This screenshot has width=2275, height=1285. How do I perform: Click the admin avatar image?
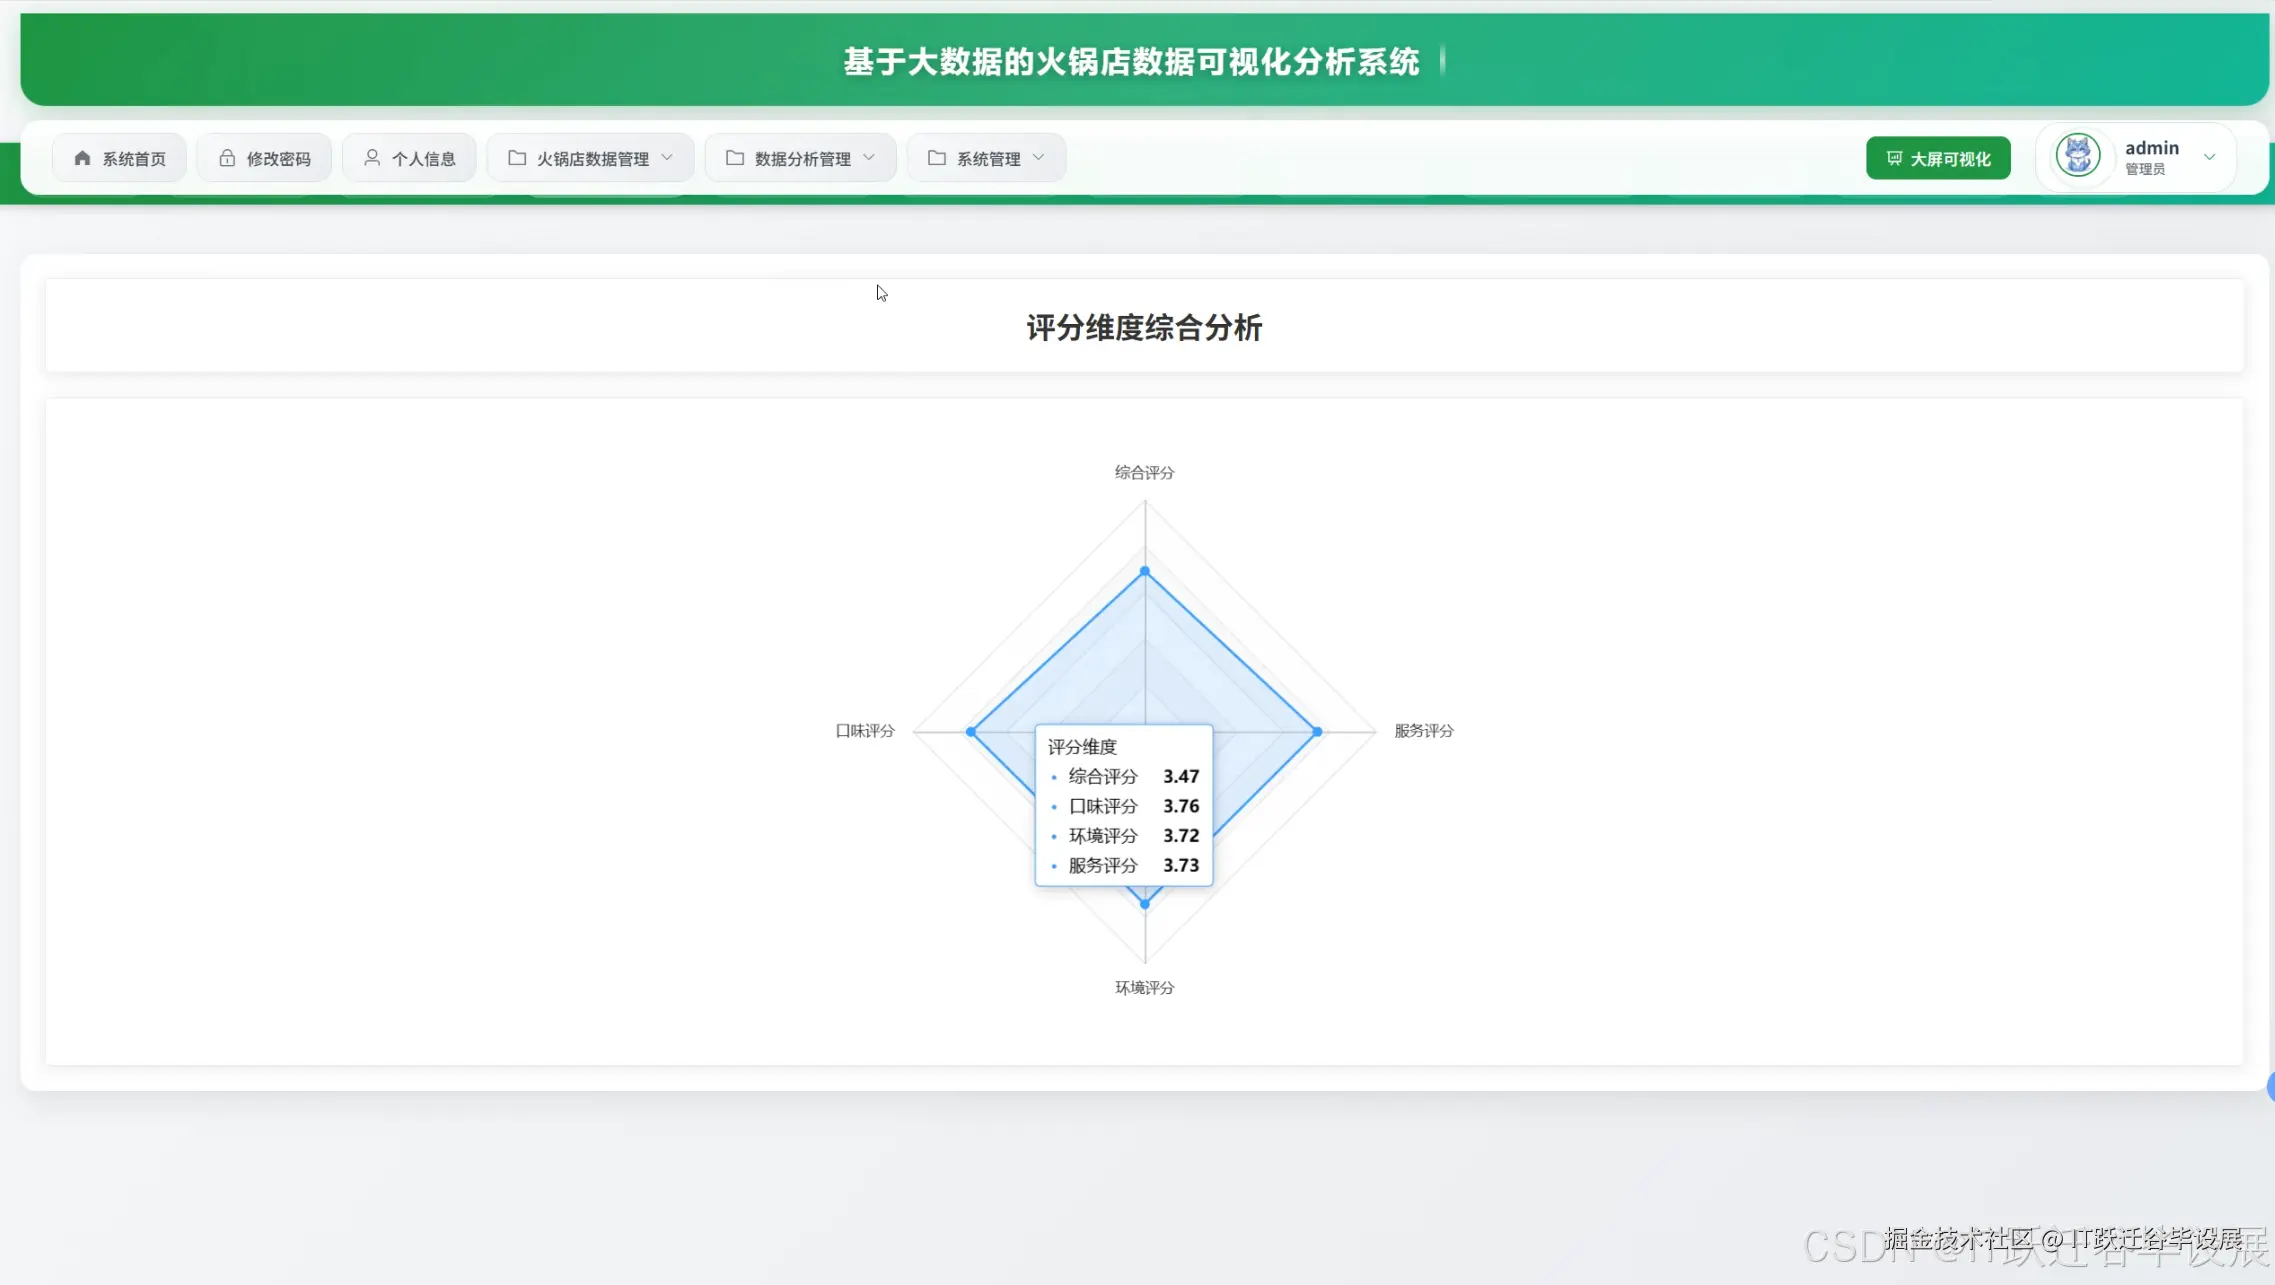point(2078,155)
